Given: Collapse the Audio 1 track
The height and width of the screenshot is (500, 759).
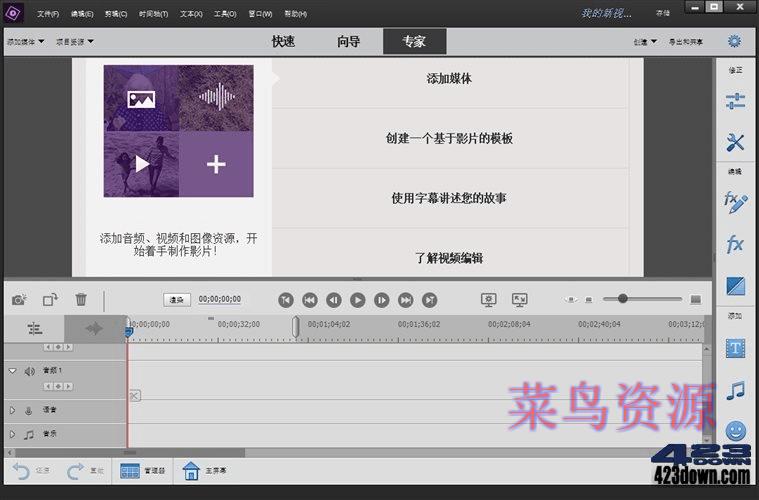Looking at the screenshot, I should tap(13, 371).
